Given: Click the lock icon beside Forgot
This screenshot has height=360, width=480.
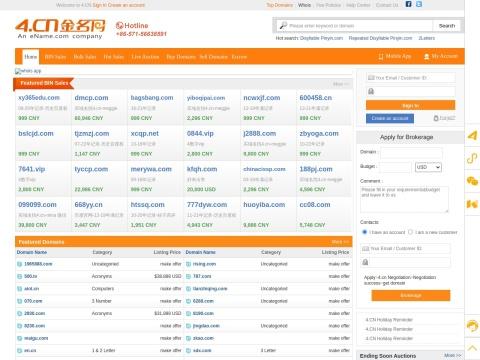Looking at the screenshot, I should pyautogui.click(x=436, y=118).
